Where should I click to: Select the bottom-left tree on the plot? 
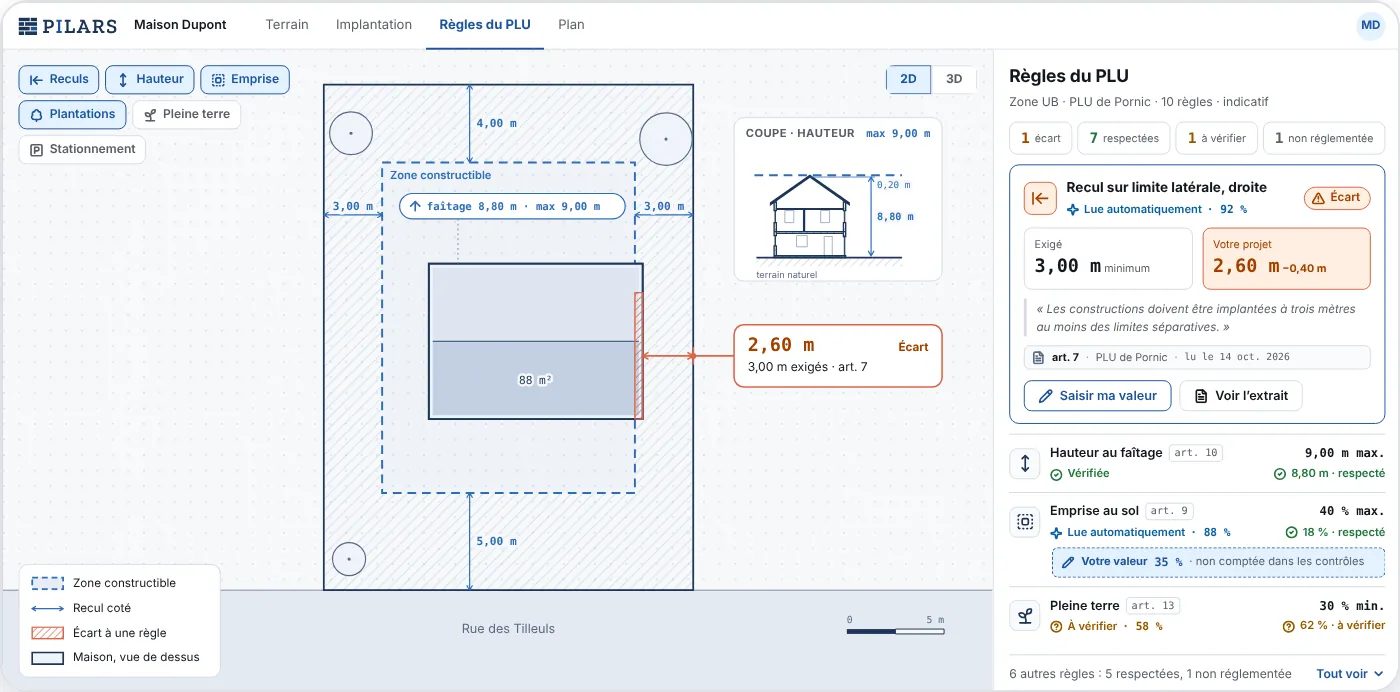(x=349, y=560)
